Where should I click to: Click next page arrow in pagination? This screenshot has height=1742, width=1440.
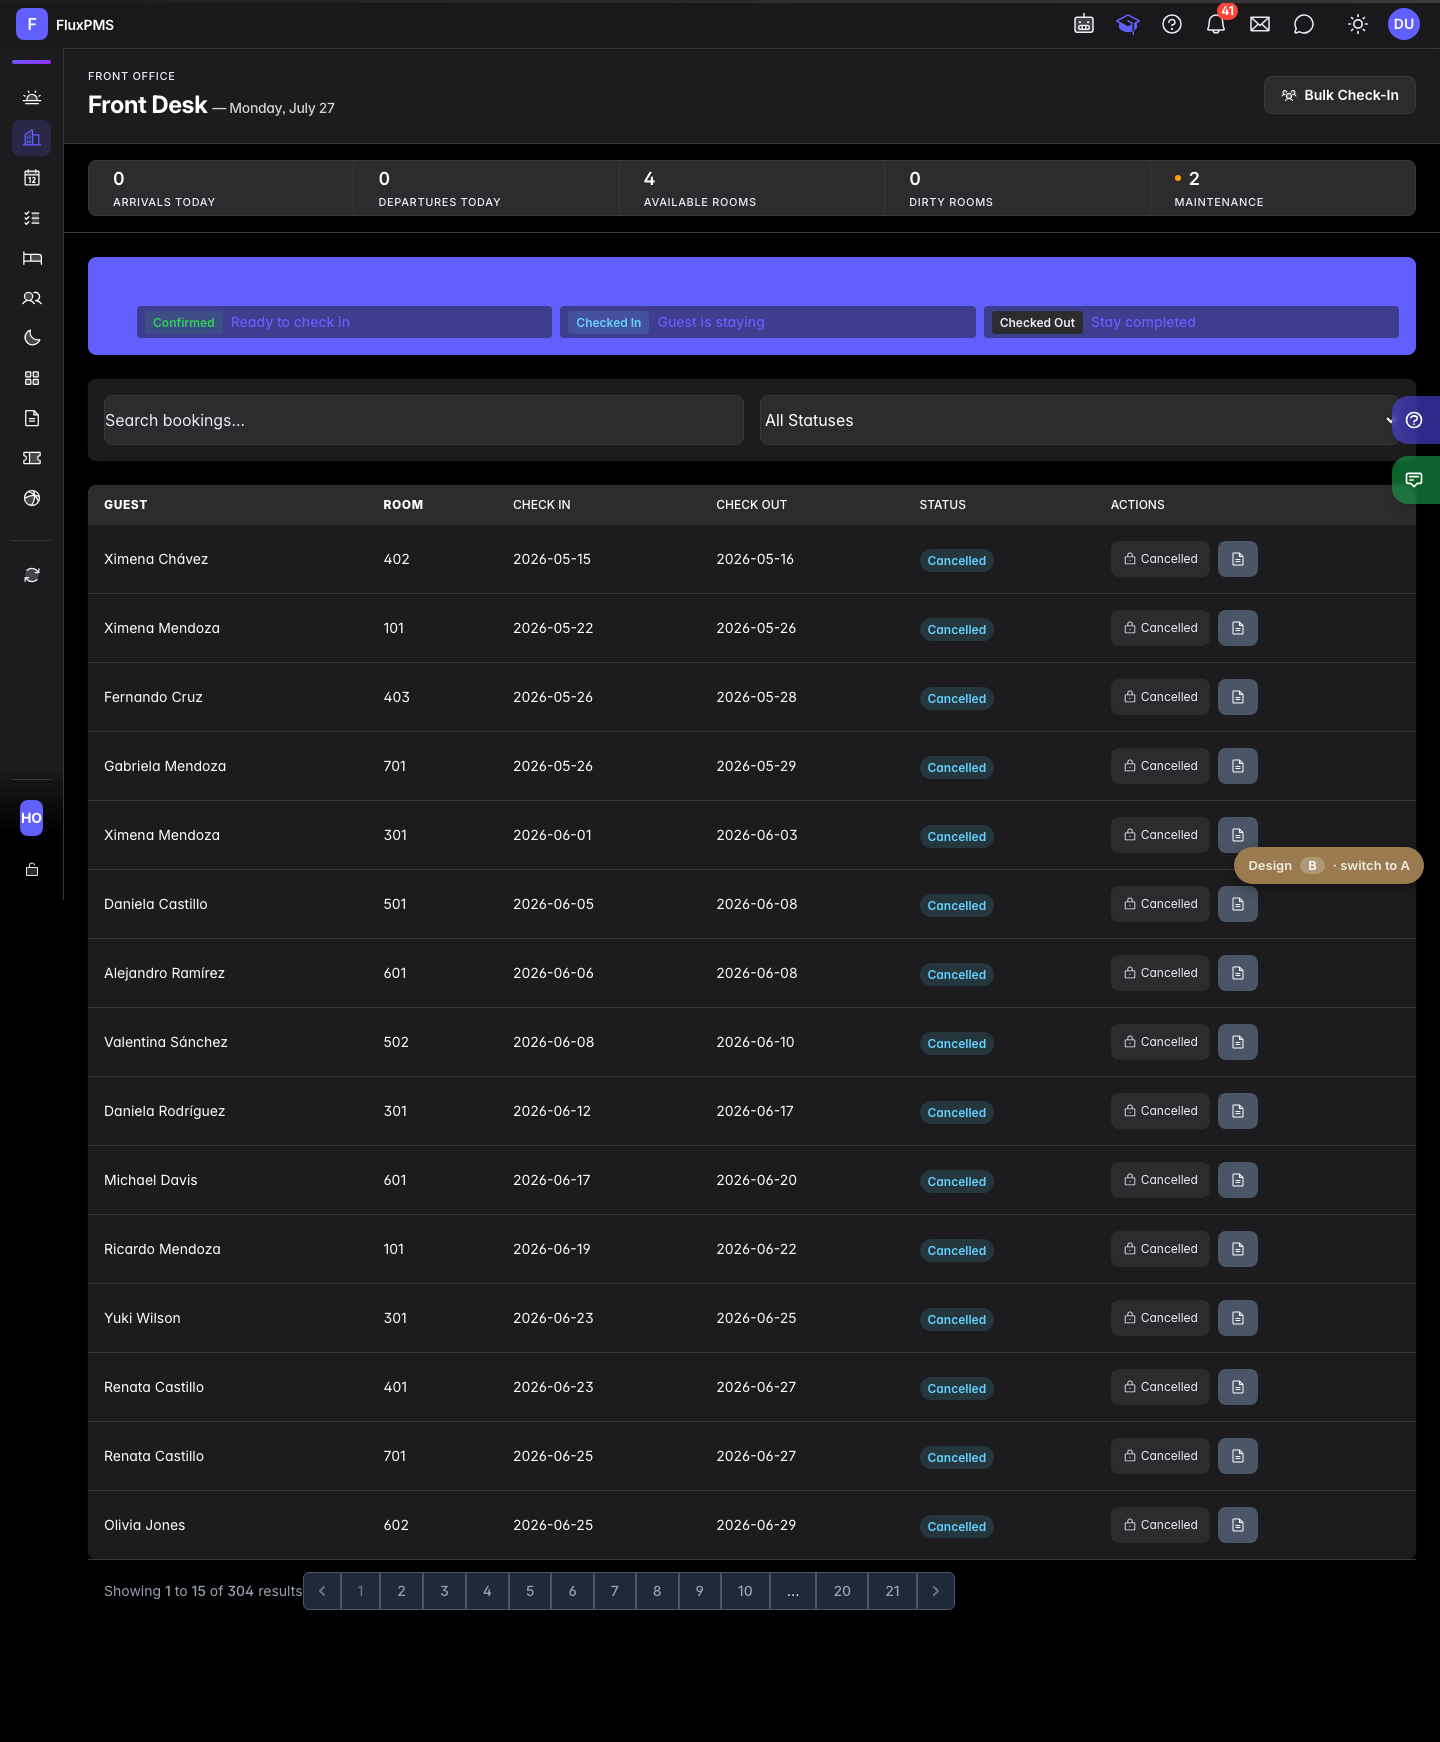coord(936,1591)
